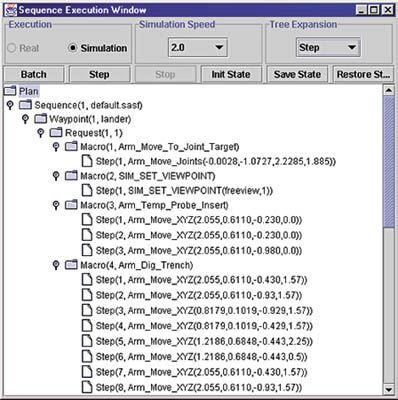Image resolution: width=398 pixels, height=400 pixels.
Task: Maximize the Sequence Execution Window
Action: 374,10
